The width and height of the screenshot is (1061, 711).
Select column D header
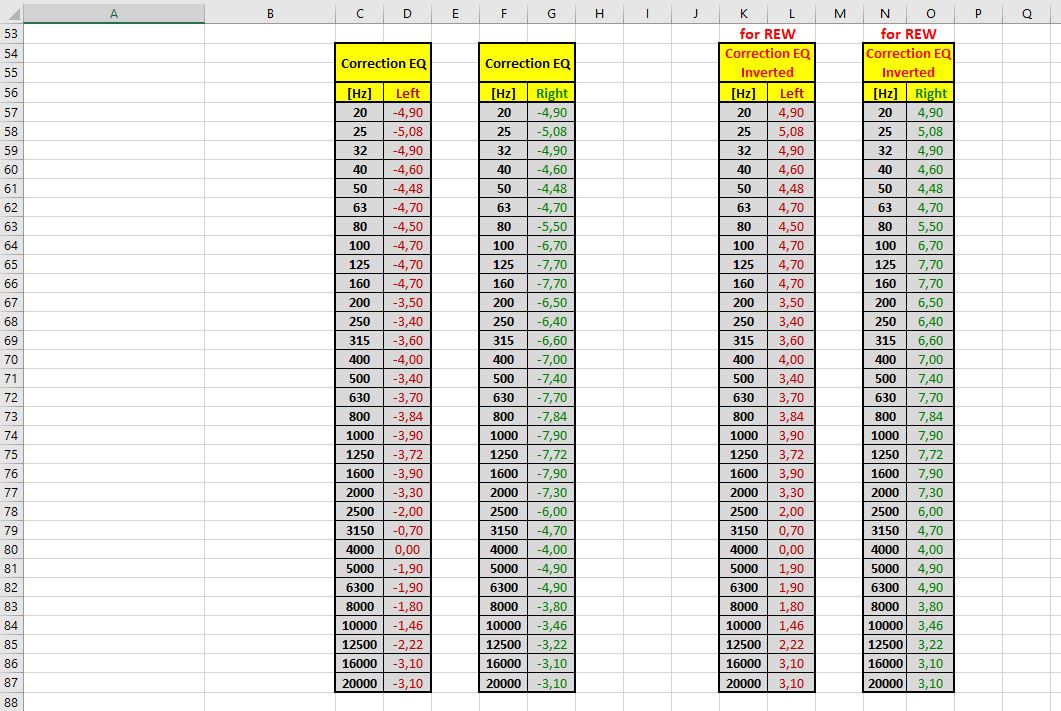(407, 13)
